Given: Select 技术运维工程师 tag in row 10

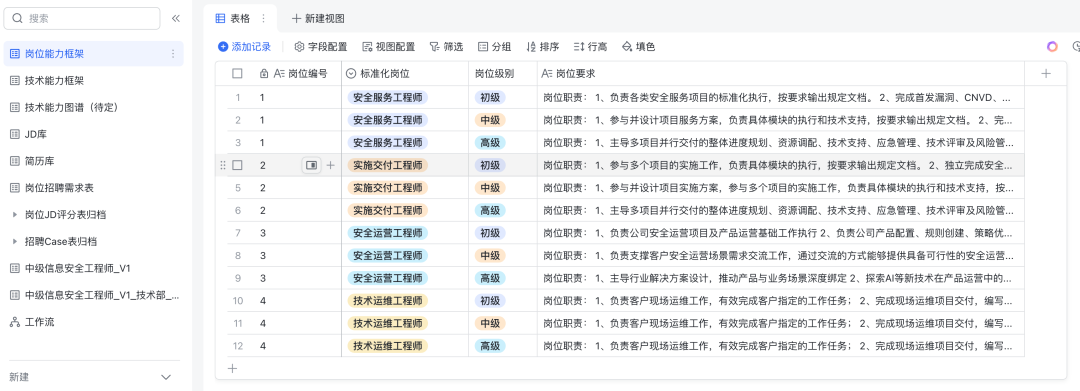Looking at the screenshot, I should (x=388, y=301).
